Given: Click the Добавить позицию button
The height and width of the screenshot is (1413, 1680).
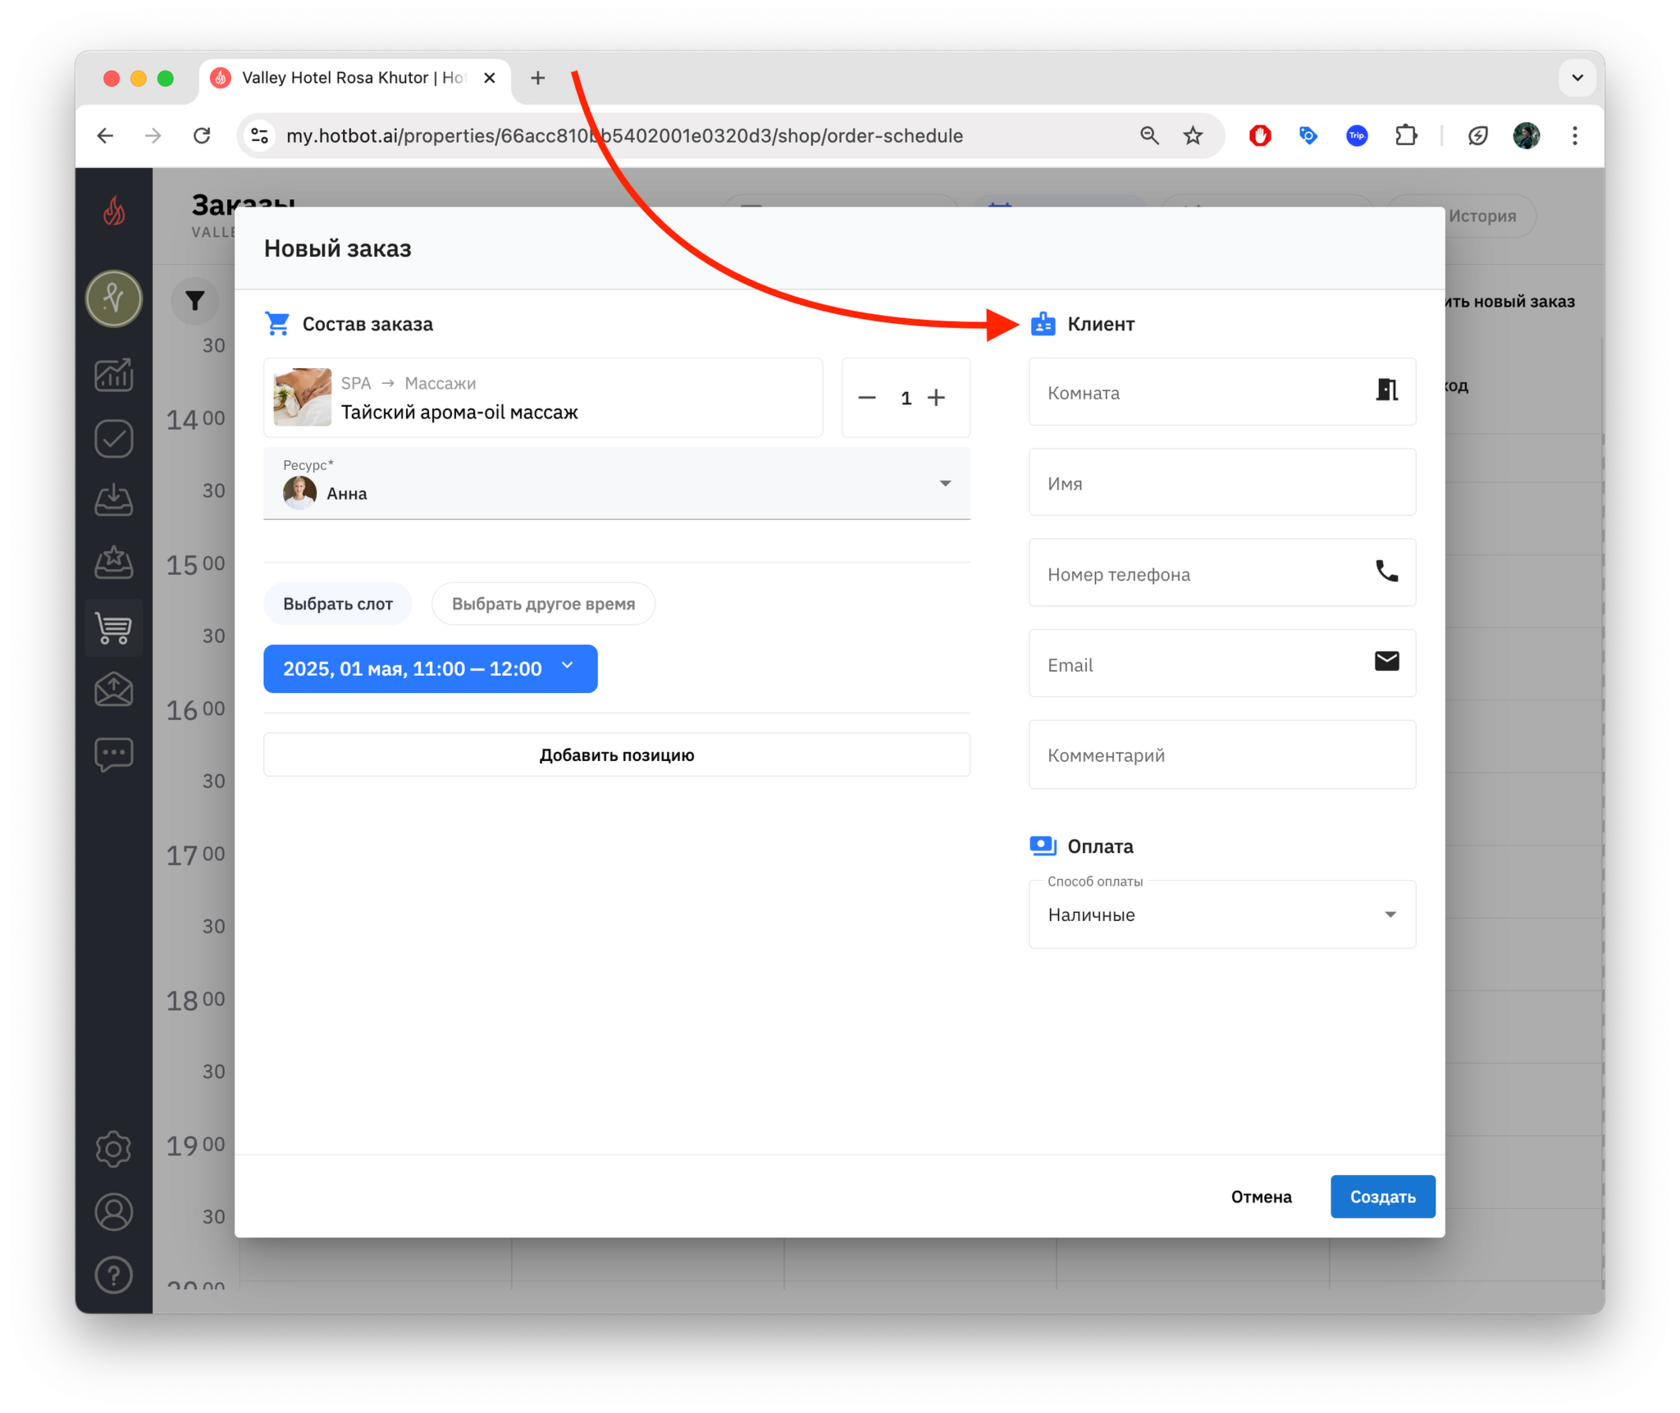Looking at the screenshot, I should coord(617,755).
